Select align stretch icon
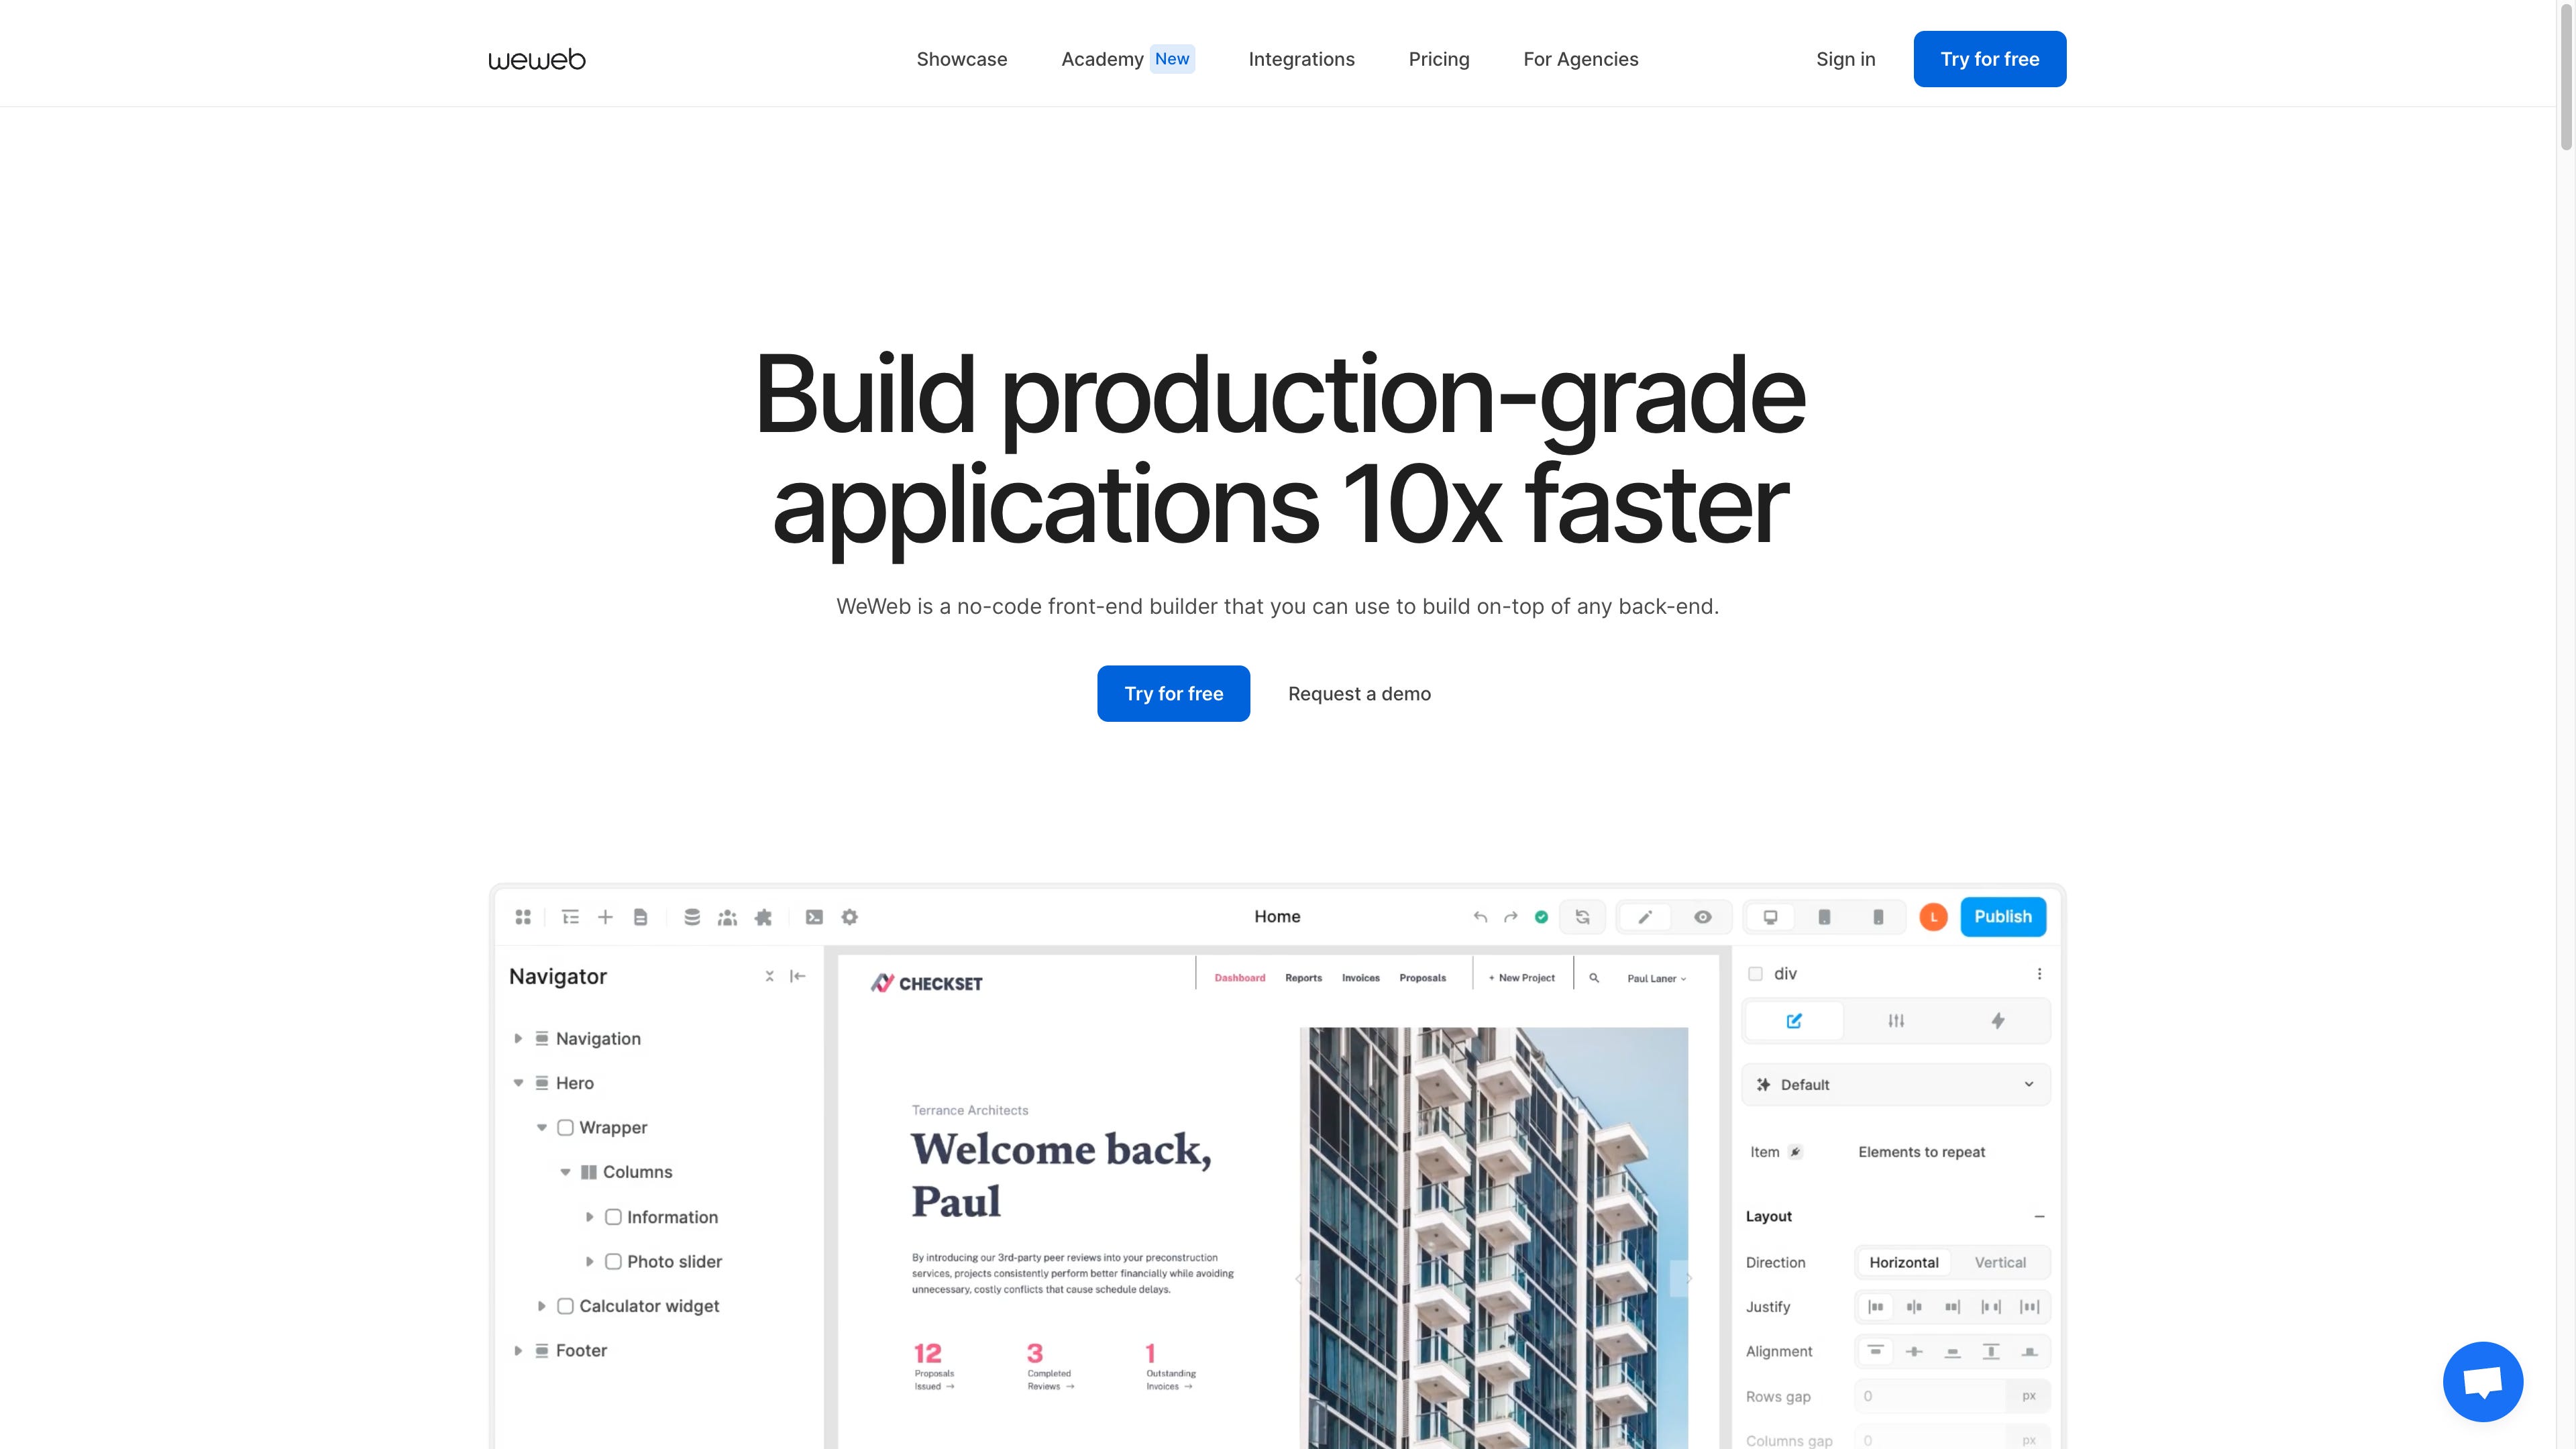The image size is (2576, 1449). [1991, 1352]
